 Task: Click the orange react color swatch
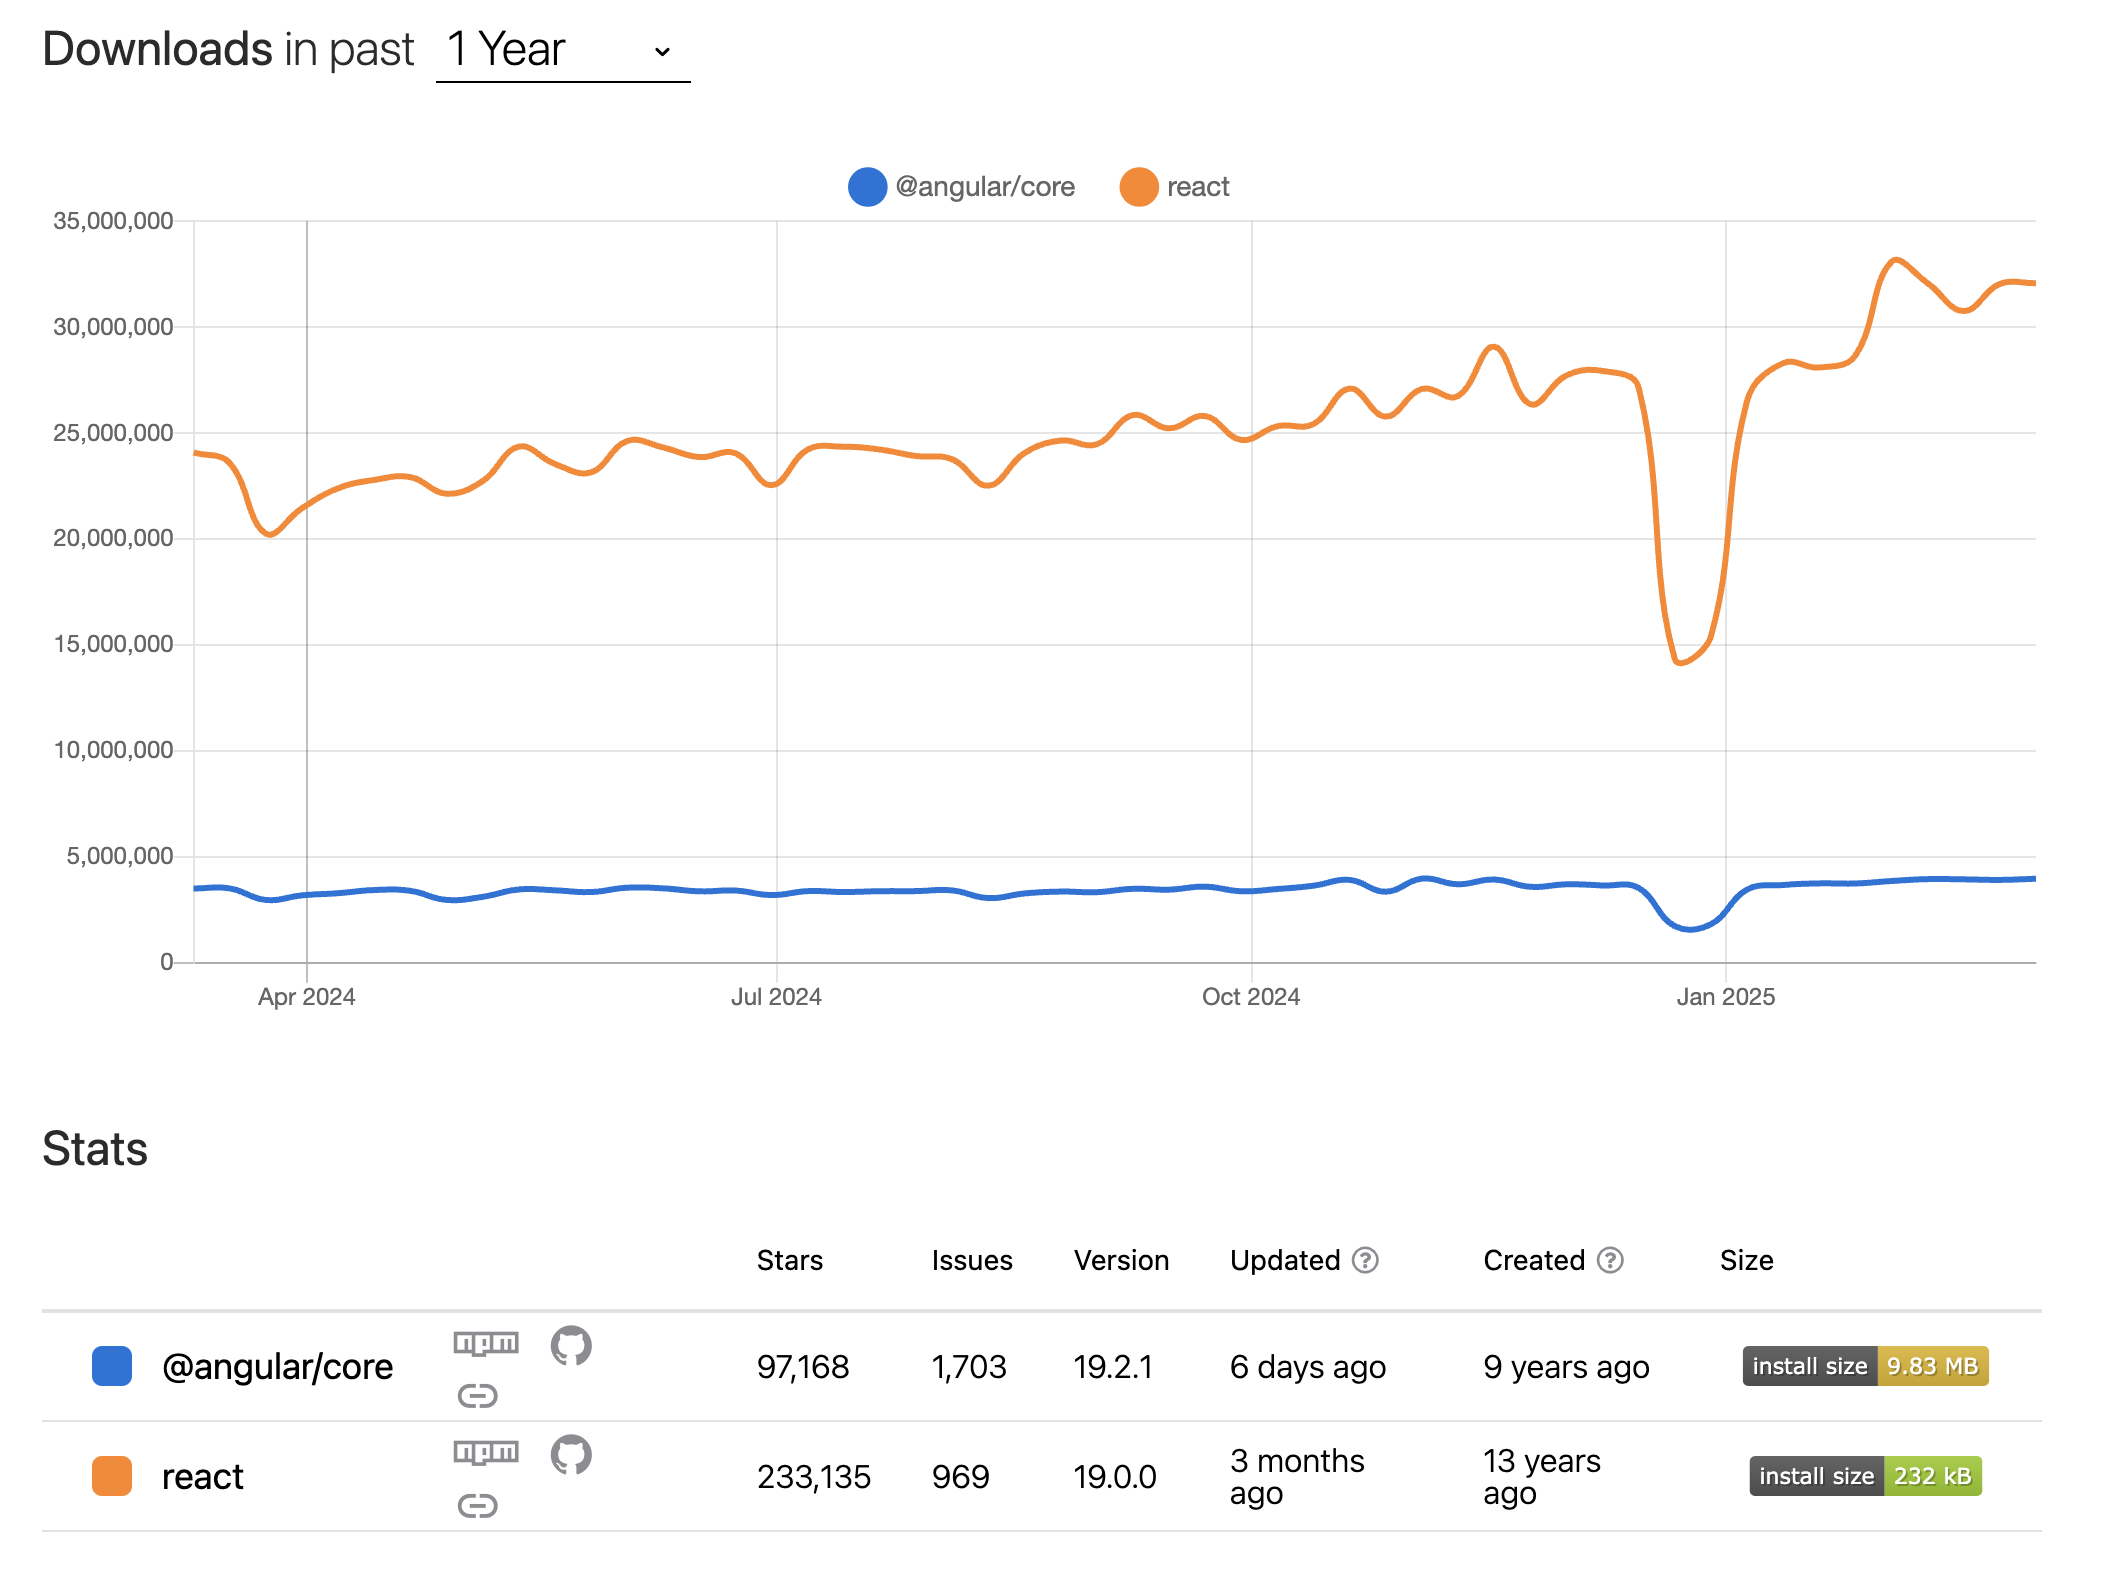112,1476
